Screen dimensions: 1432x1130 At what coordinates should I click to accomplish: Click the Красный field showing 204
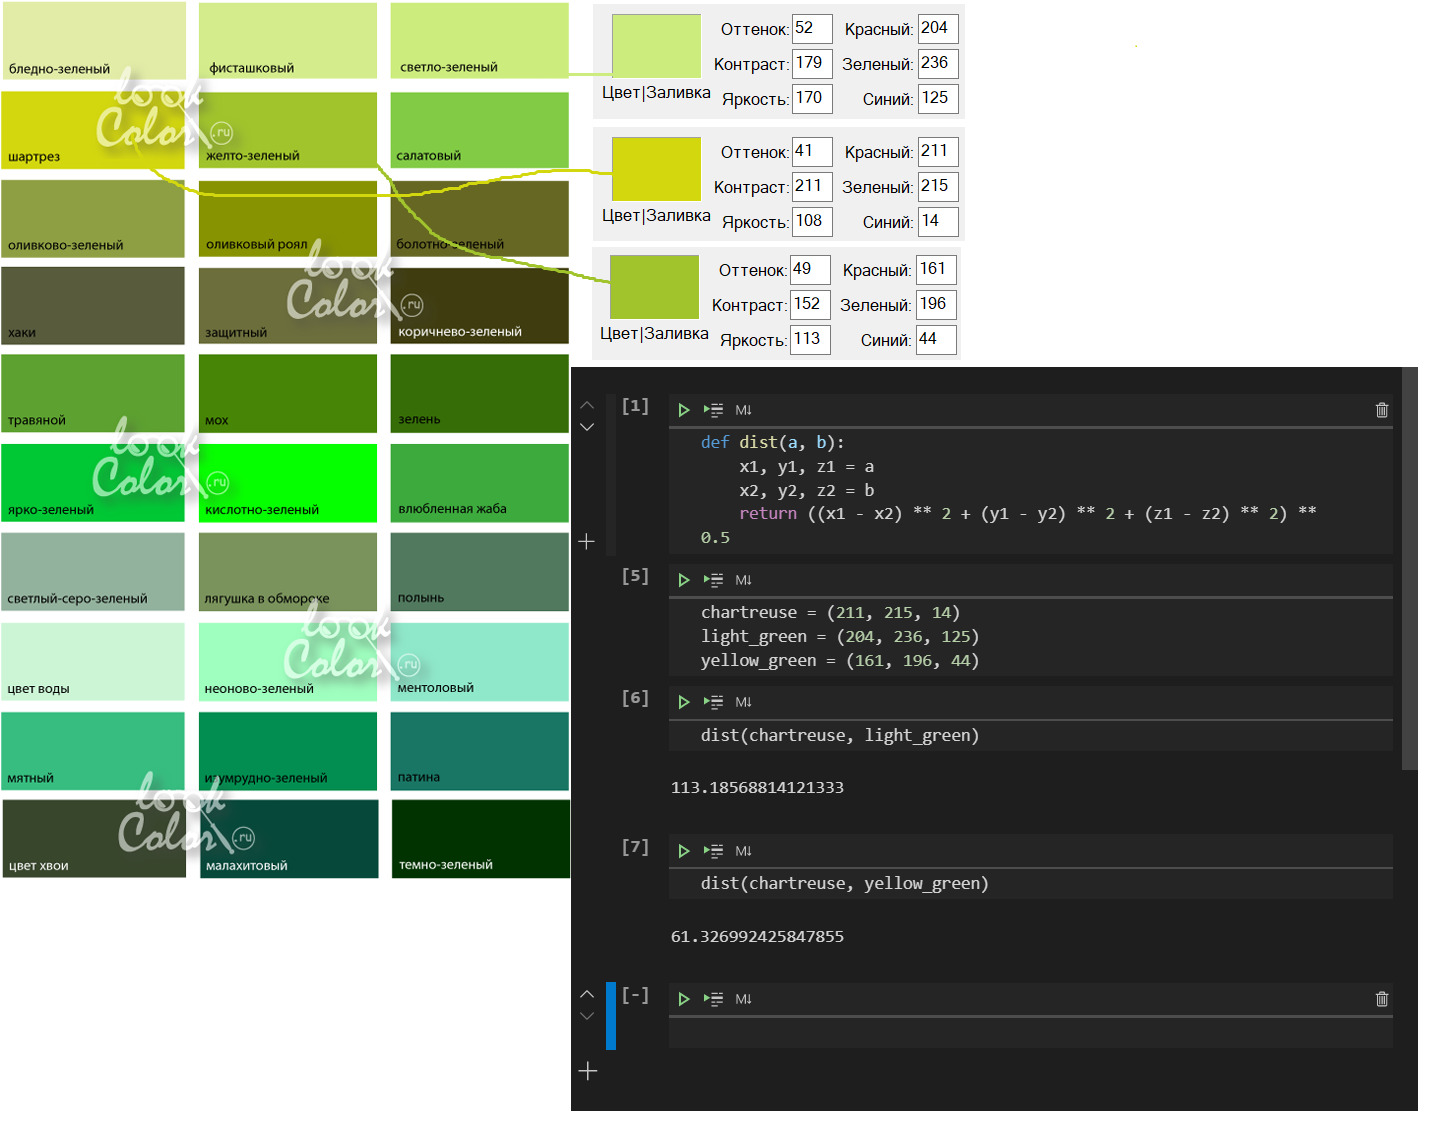click(938, 29)
